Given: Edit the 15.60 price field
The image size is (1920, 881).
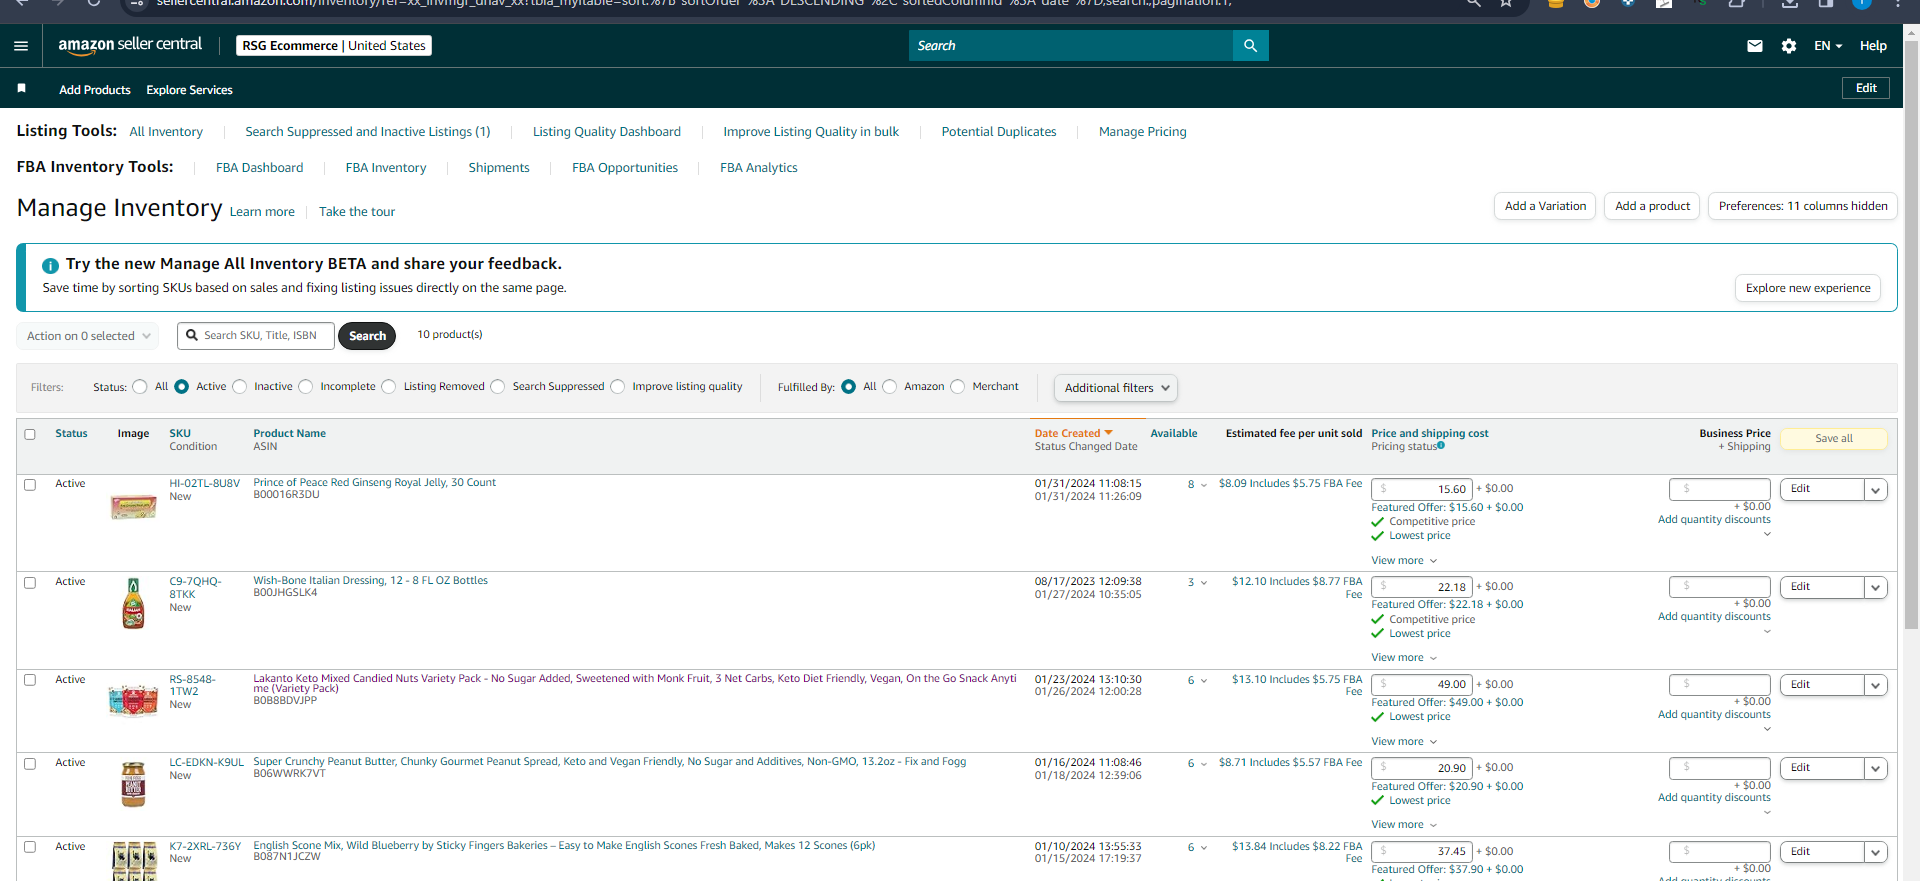Looking at the screenshot, I should [1422, 490].
